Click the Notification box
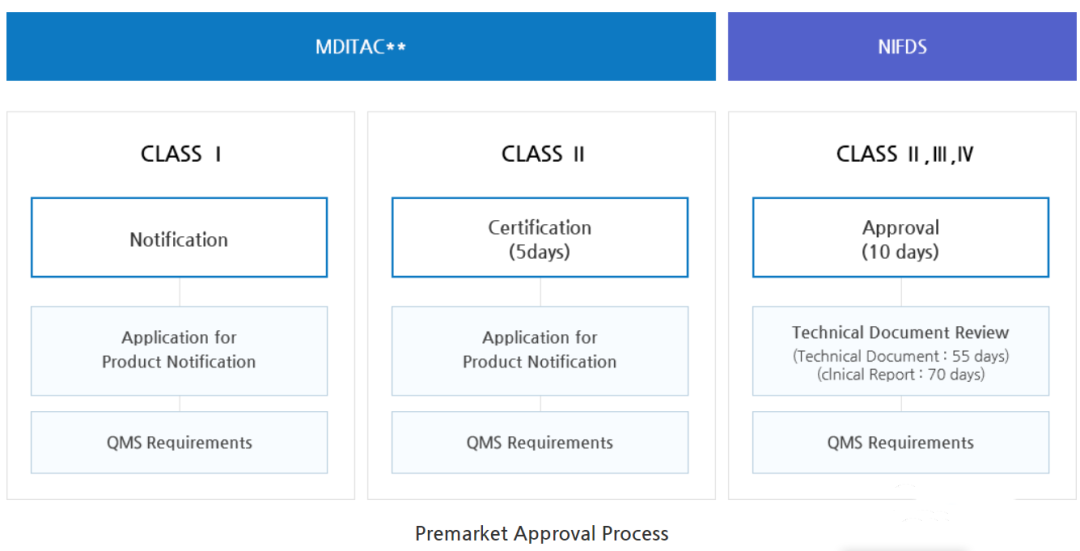1080x551 pixels. [x=179, y=239]
